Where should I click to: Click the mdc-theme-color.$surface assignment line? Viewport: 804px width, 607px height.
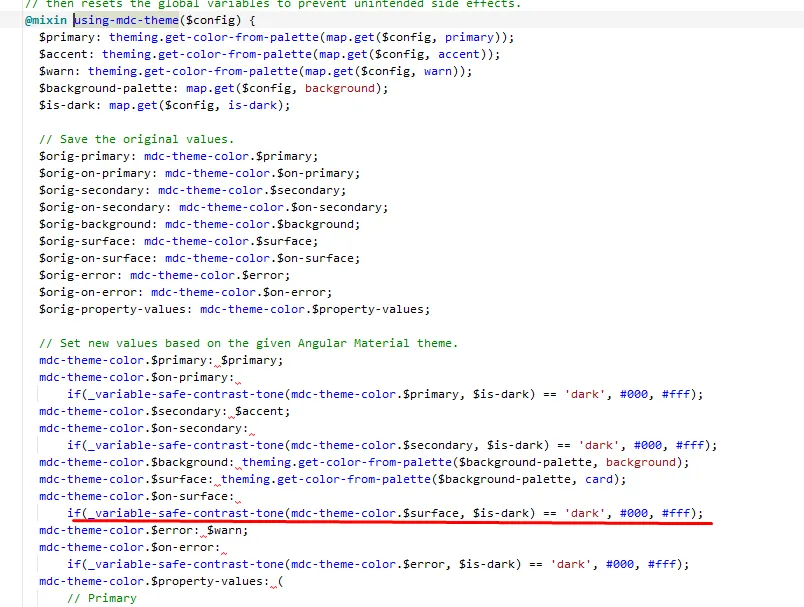coord(333,479)
